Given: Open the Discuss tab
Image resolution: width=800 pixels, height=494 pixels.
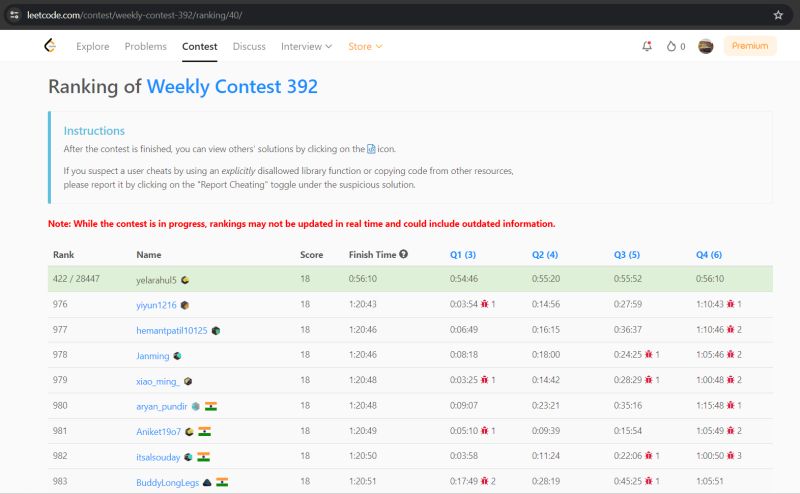Looking at the screenshot, I should pyautogui.click(x=249, y=46).
